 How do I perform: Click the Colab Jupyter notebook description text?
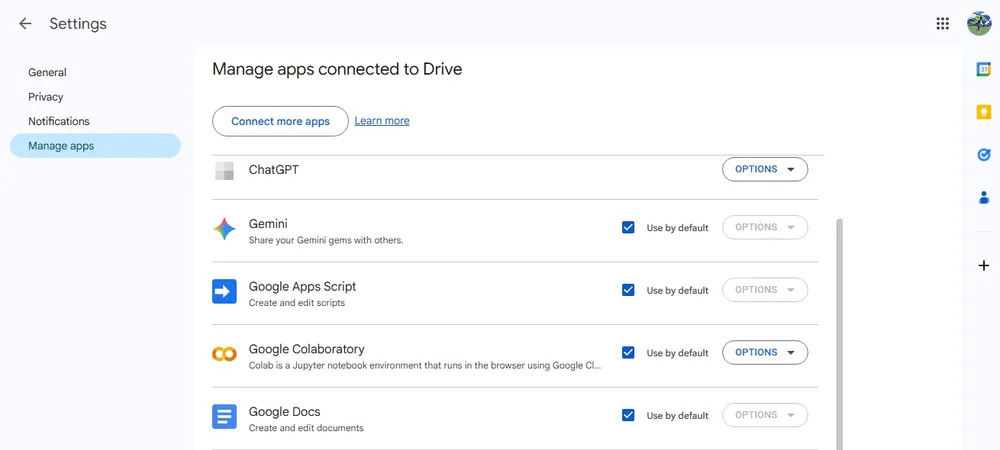tap(425, 365)
